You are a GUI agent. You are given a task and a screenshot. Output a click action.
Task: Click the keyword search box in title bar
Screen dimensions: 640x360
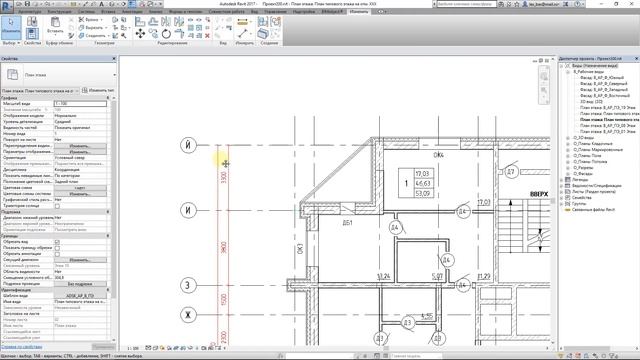pos(466,4)
